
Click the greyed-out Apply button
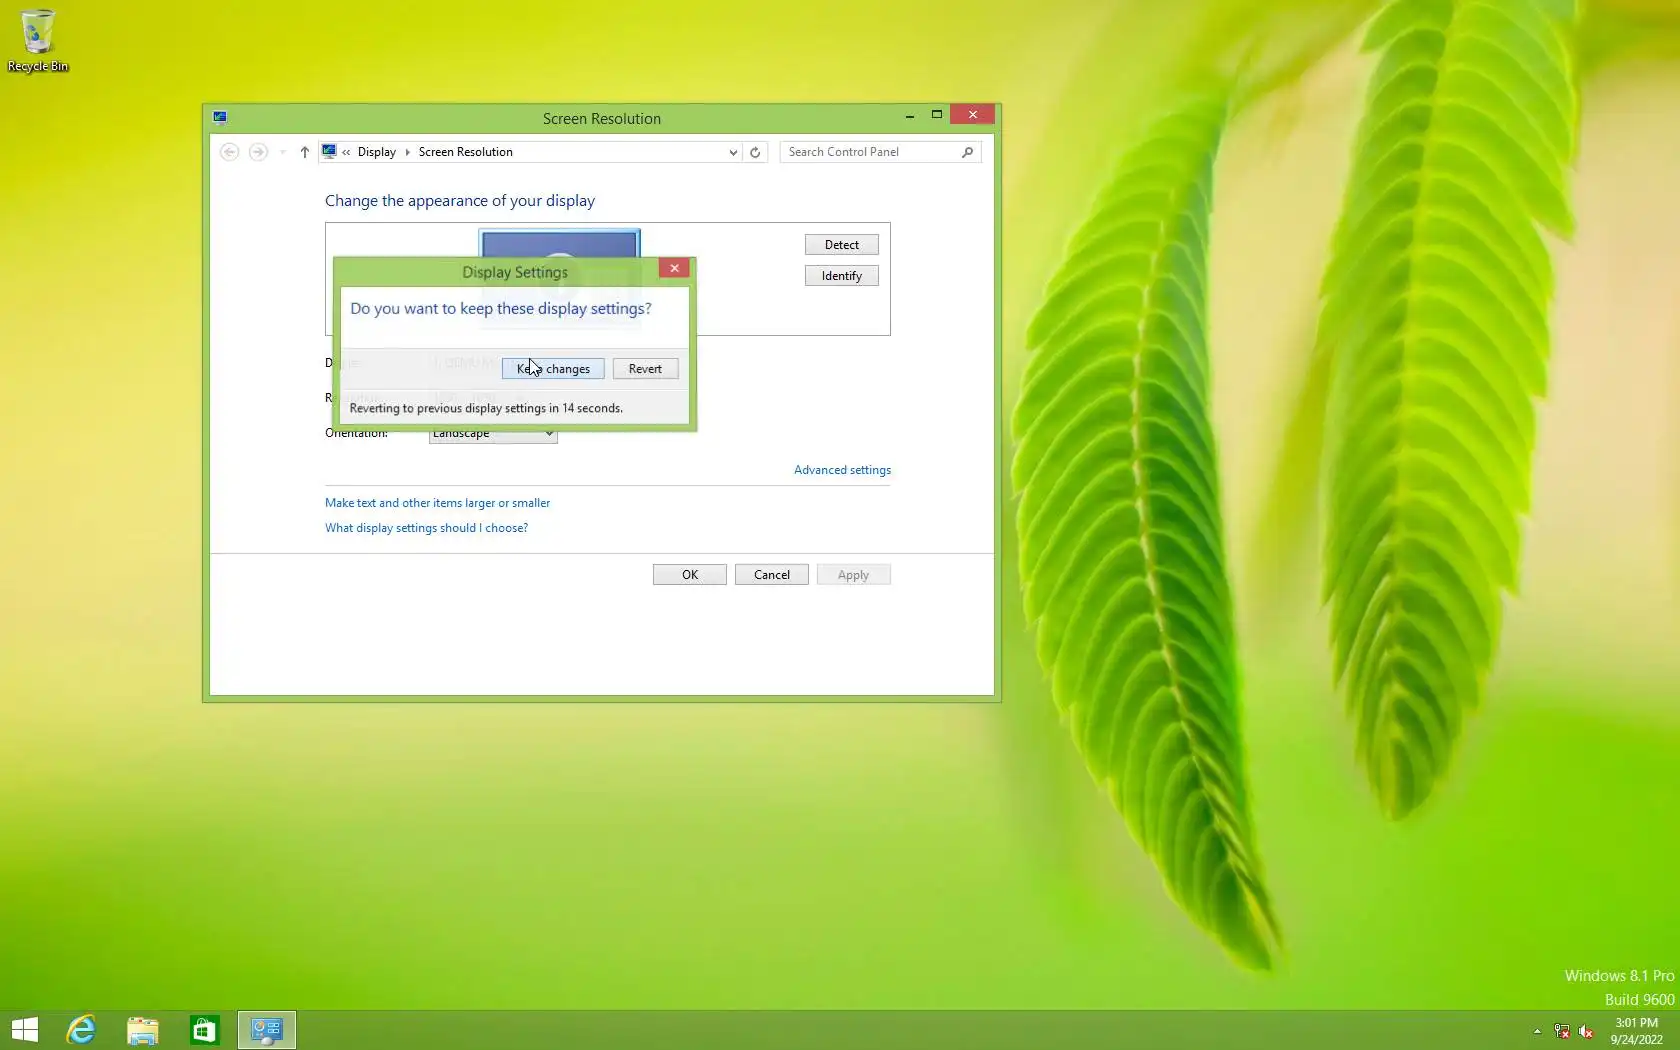853,575
